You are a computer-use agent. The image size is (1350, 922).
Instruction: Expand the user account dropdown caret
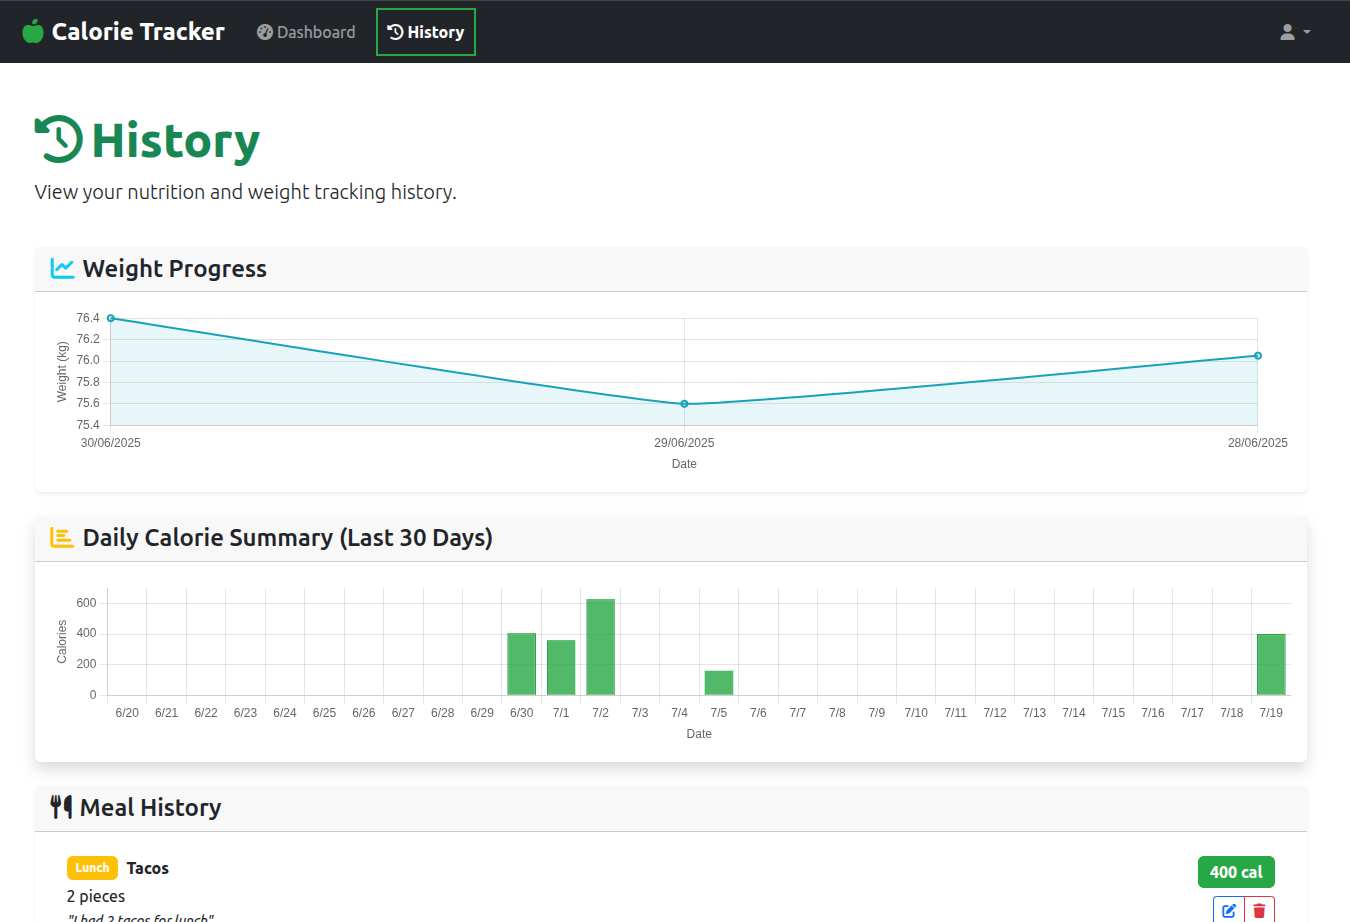[x=1307, y=32]
